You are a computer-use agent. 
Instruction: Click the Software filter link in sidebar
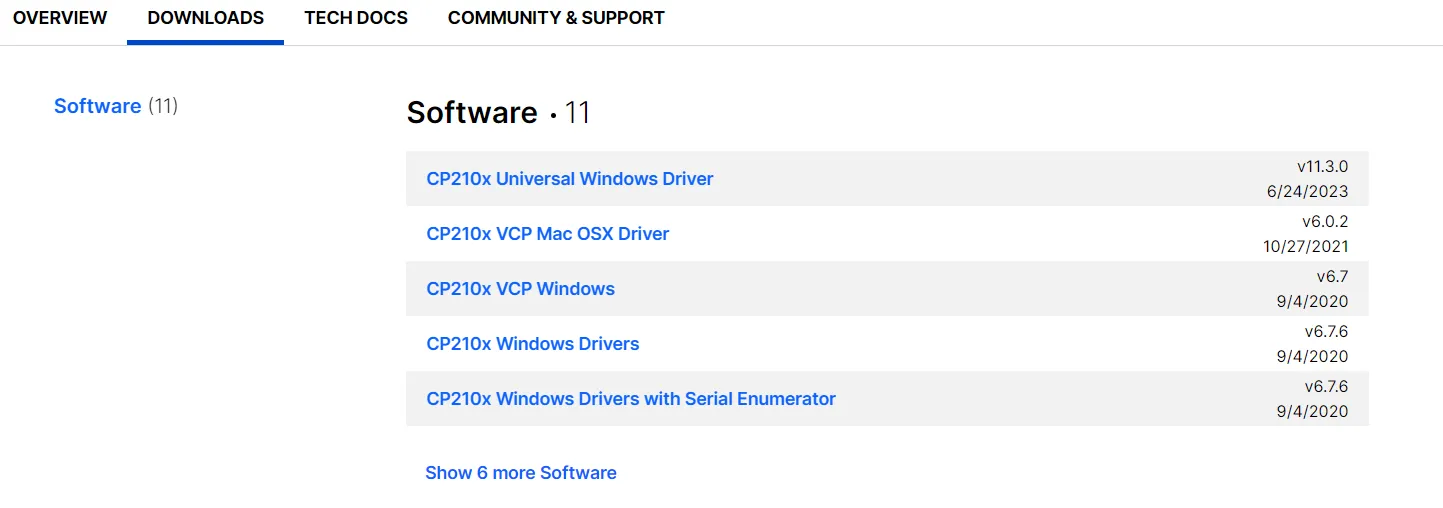pyautogui.click(x=97, y=106)
